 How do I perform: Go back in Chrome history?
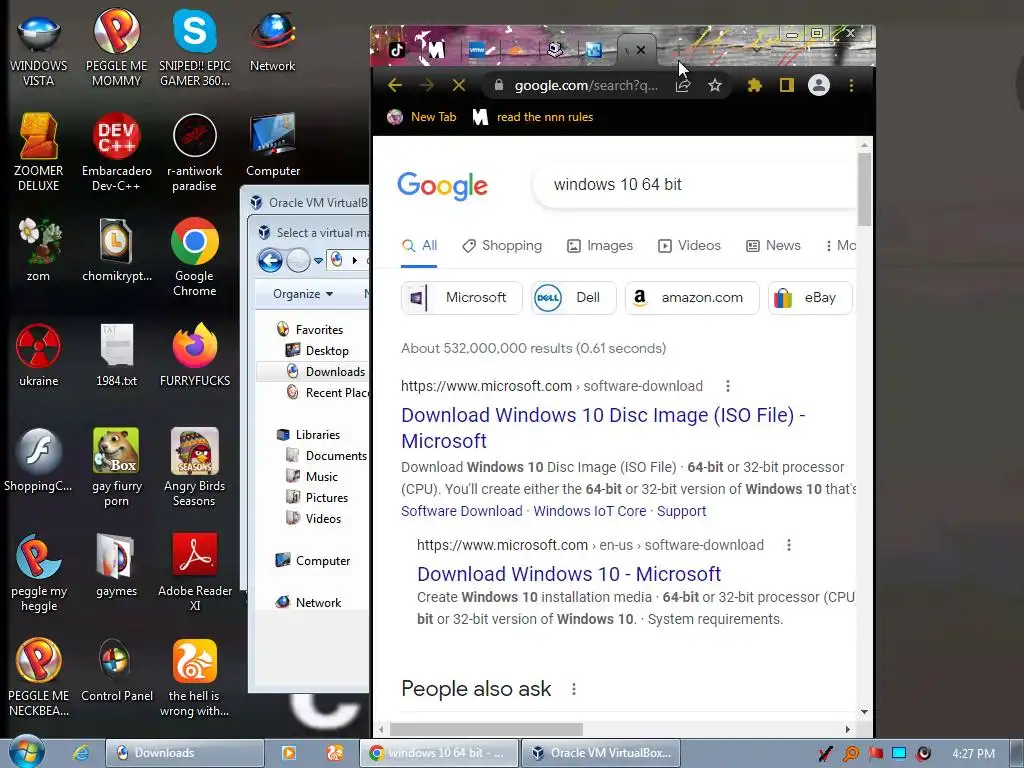tap(394, 86)
